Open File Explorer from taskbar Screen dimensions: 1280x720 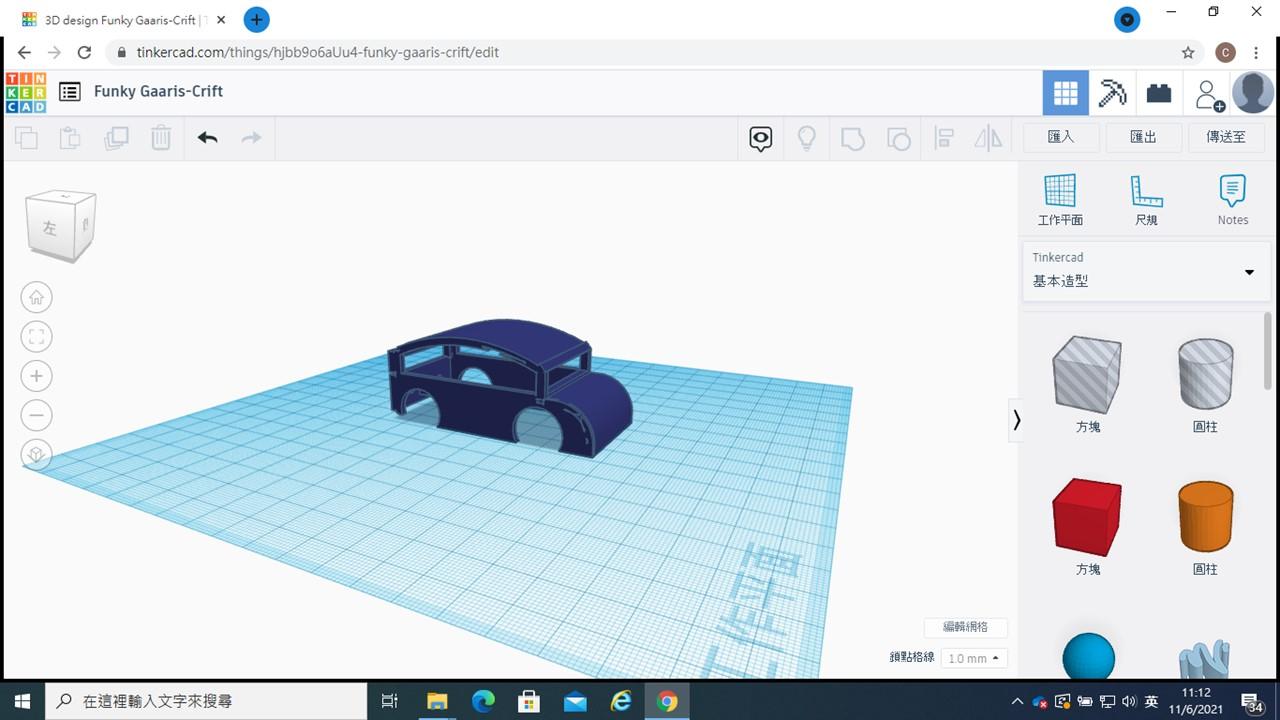(x=437, y=701)
